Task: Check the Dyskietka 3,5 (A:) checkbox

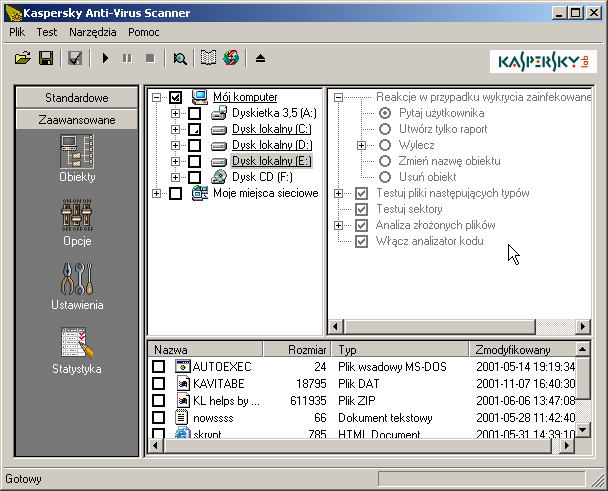Action: point(194,113)
